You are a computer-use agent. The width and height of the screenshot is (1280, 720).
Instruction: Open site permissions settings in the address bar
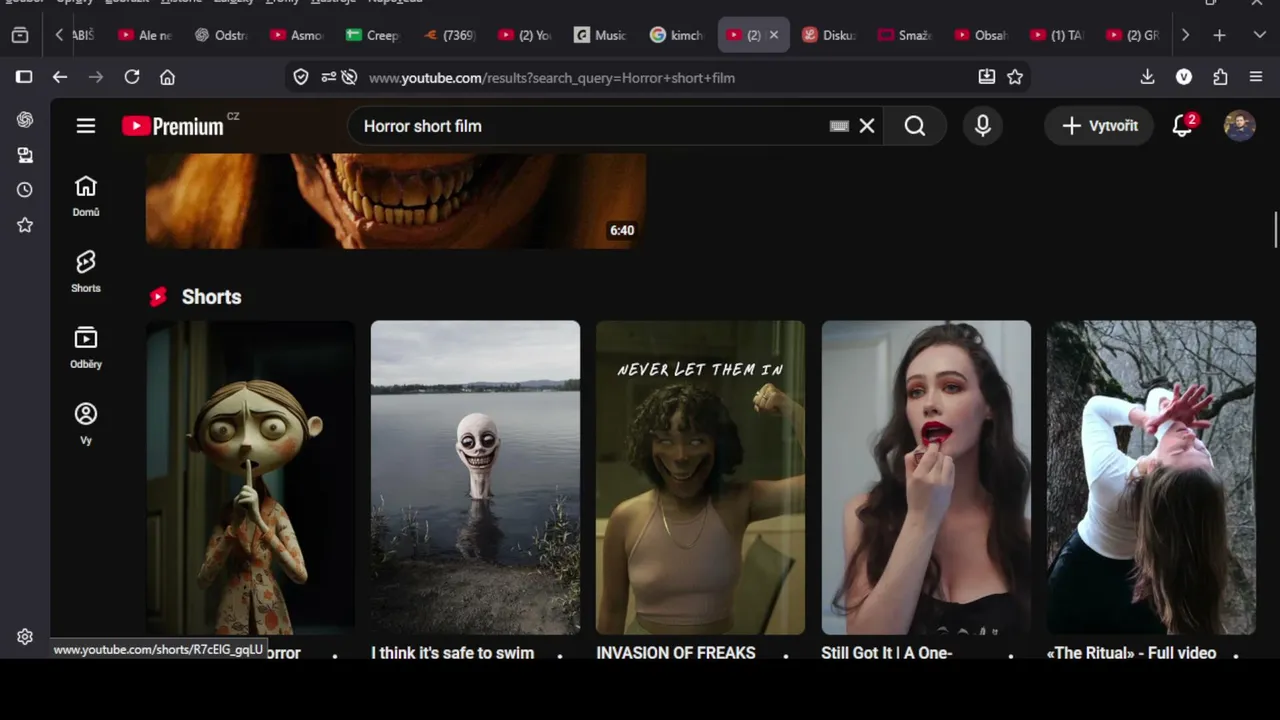click(x=328, y=77)
